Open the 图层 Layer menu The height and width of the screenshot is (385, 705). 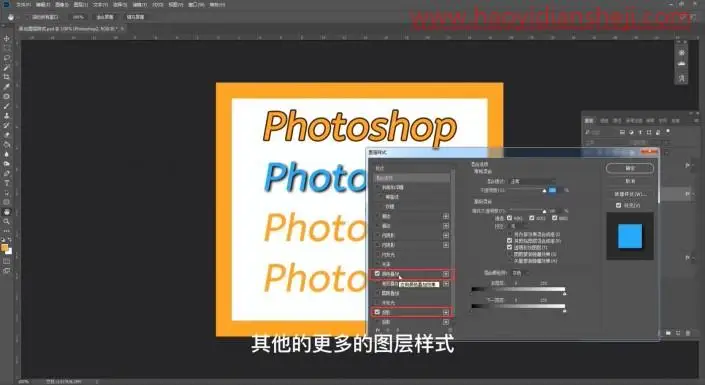tap(80, 4)
